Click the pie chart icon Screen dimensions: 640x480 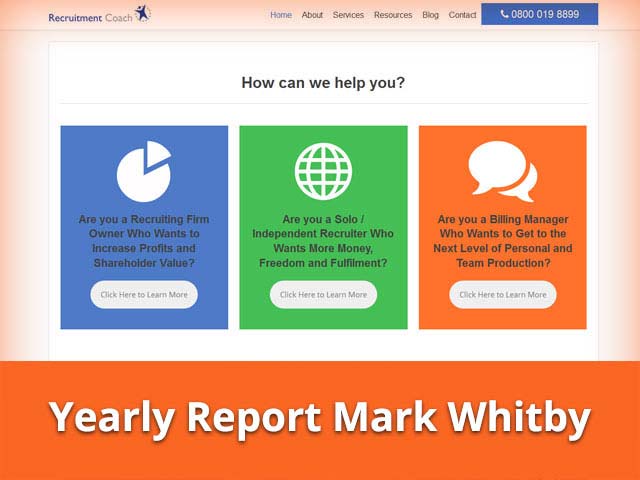point(143,172)
